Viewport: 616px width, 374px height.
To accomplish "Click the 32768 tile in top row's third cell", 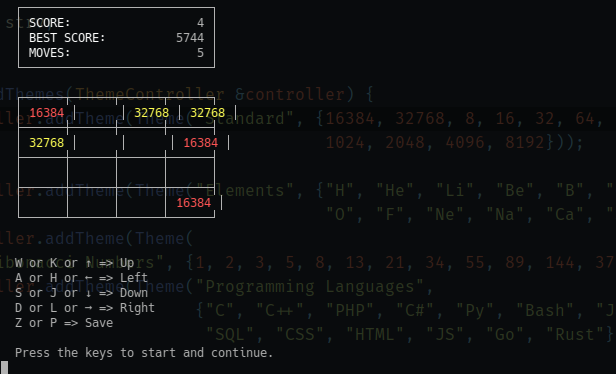I will (x=152, y=113).
